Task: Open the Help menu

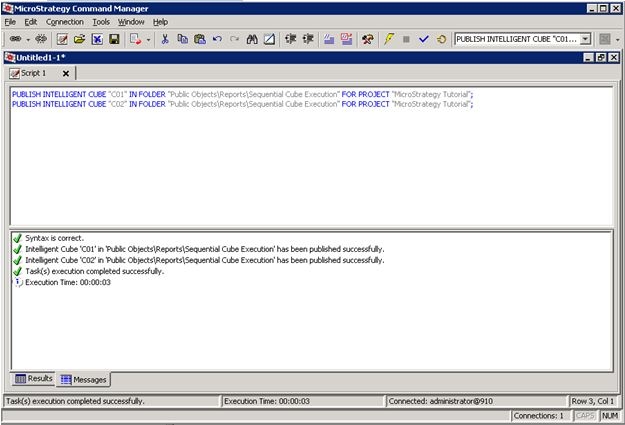Action: pyautogui.click(x=160, y=21)
